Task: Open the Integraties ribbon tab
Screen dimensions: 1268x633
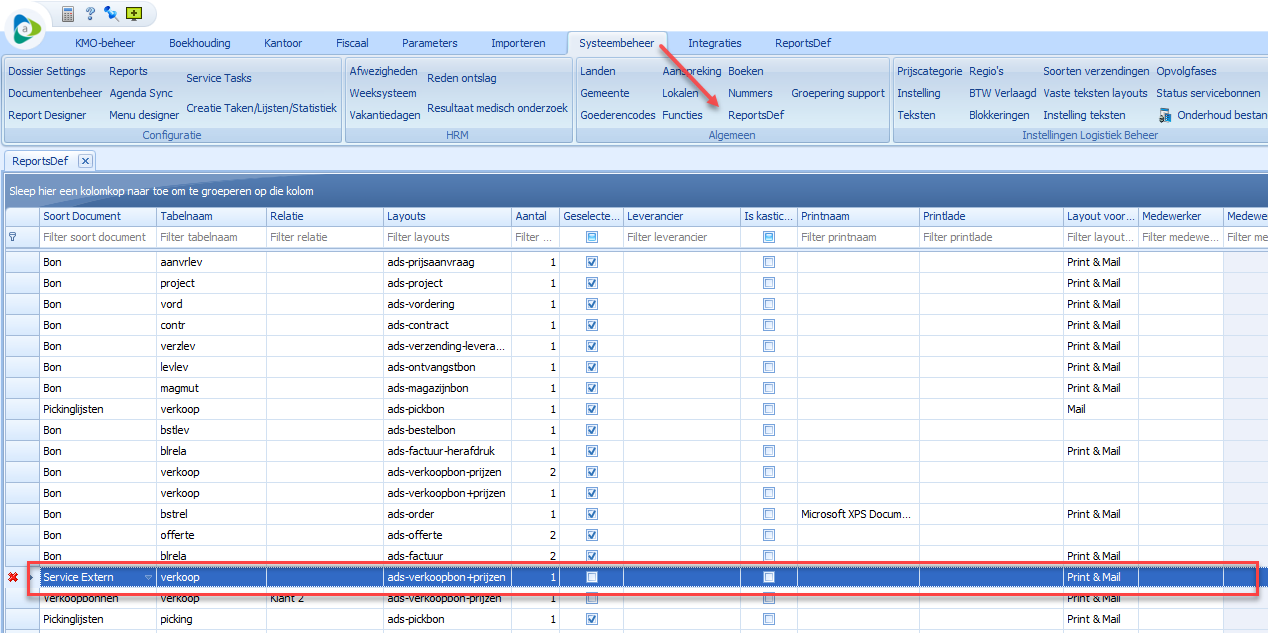Action: tap(714, 43)
